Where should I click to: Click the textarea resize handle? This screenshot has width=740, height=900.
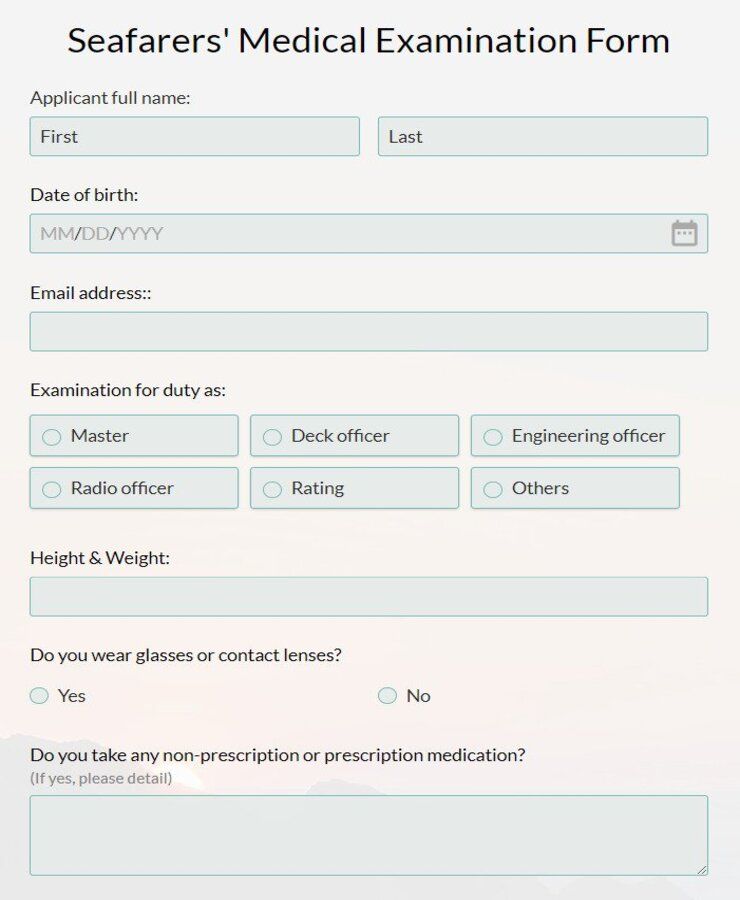pos(703,868)
